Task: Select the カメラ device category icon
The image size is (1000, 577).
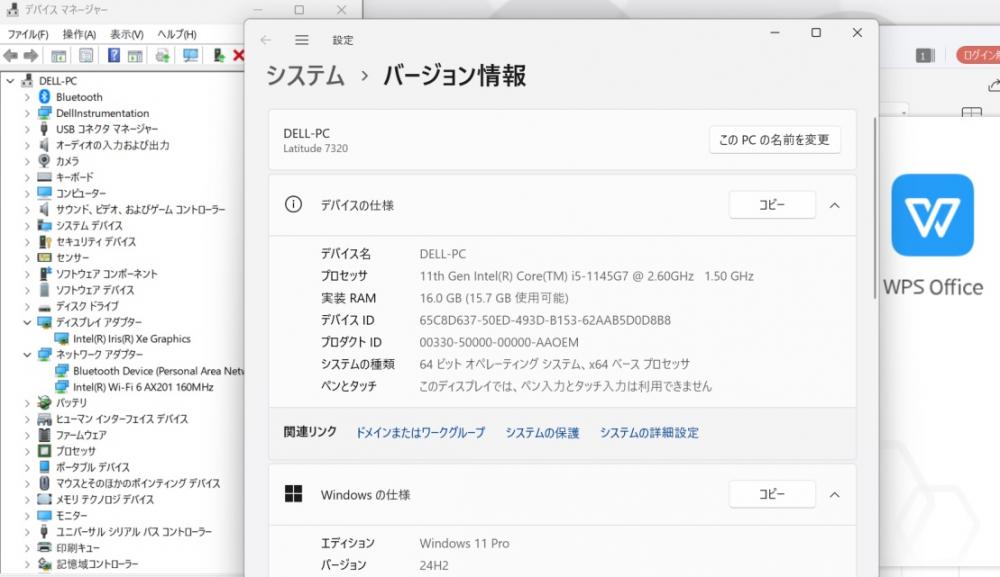Action: tap(44, 161)
